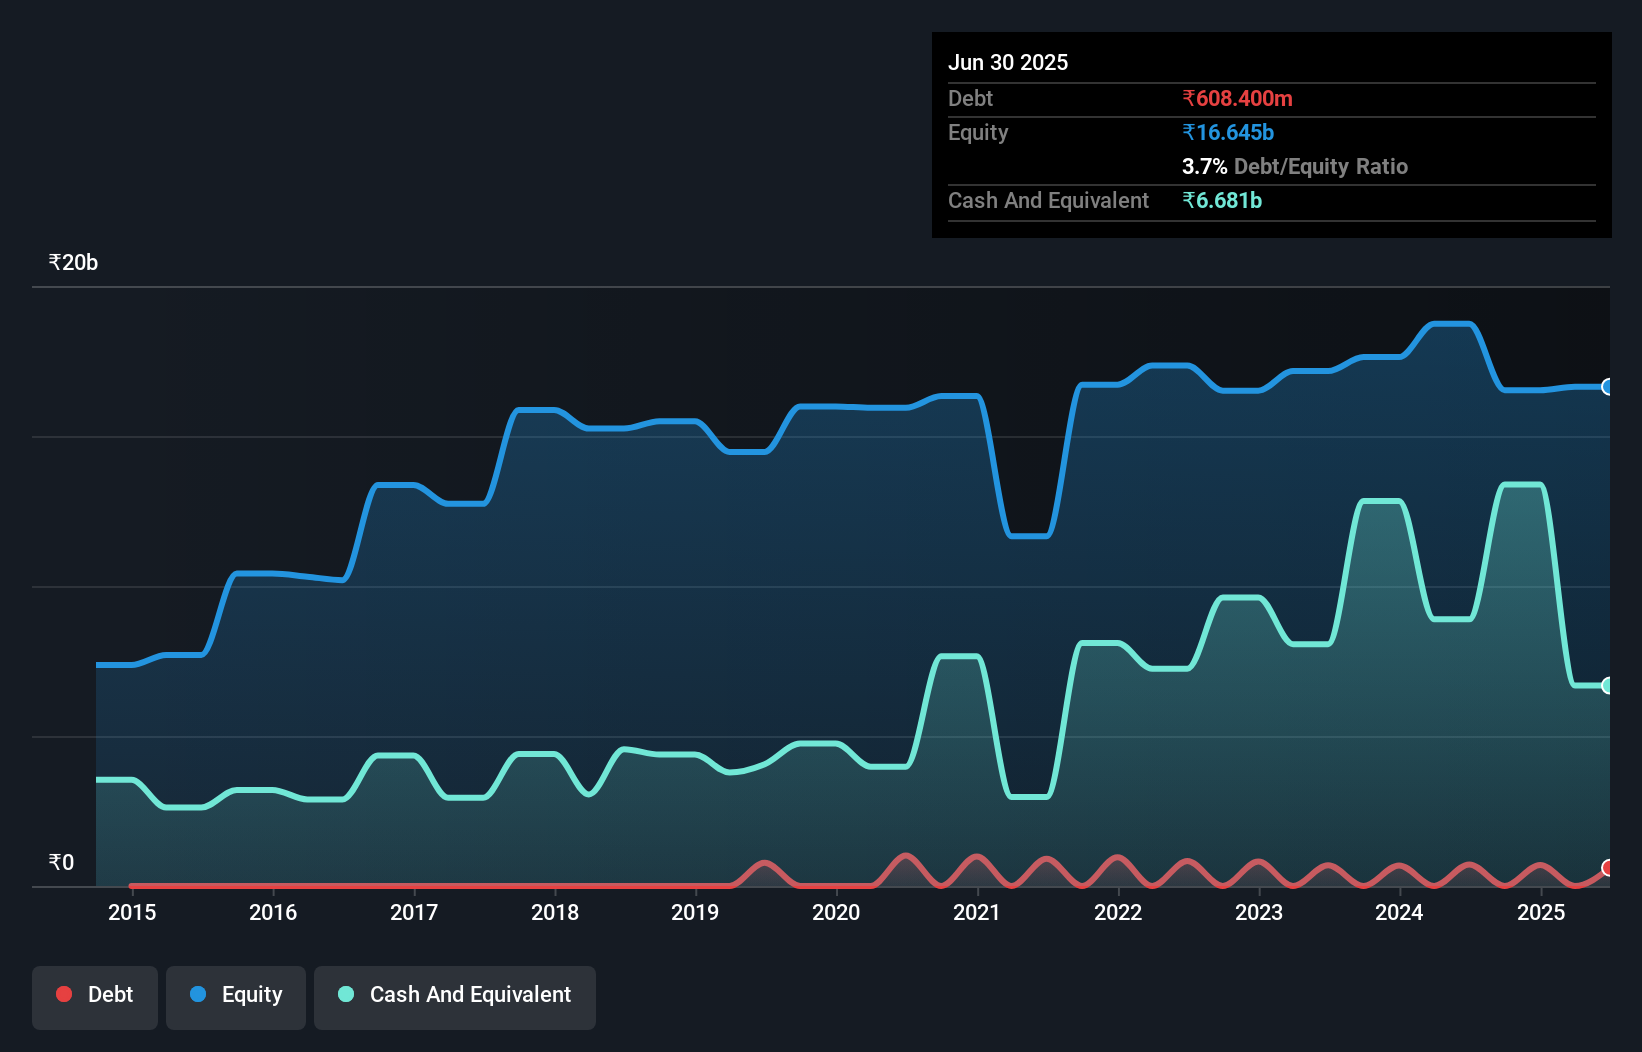
Task: Click the teal Cash And Equivalent legend dot
Action: point(345,995)
